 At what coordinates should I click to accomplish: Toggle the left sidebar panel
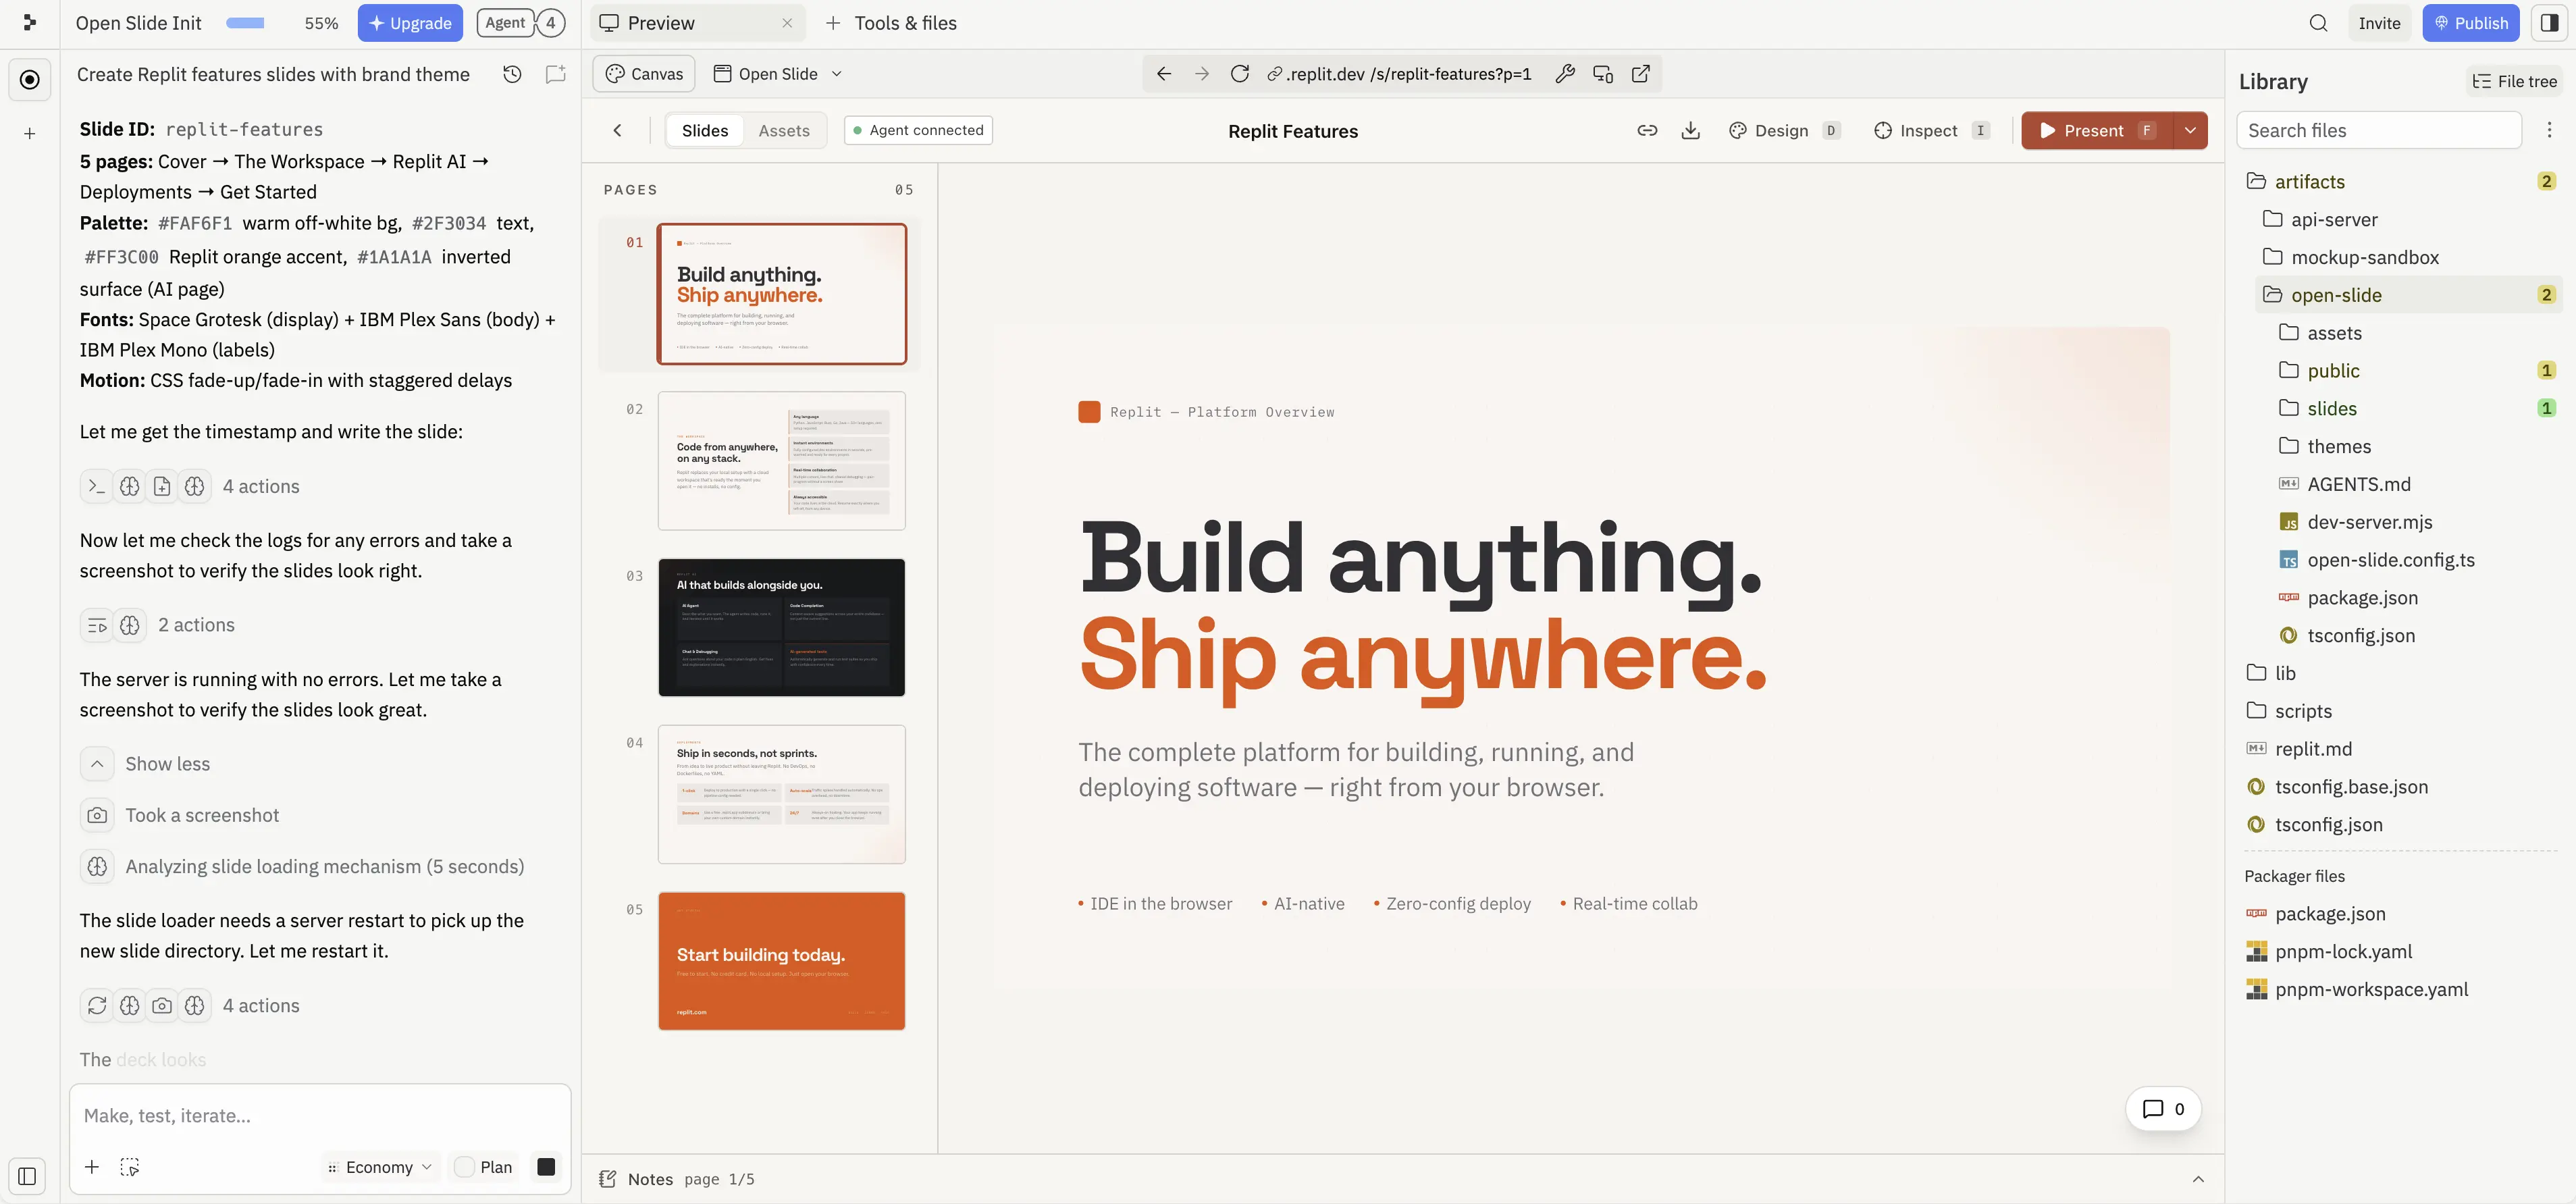(x=27, y=1176)
